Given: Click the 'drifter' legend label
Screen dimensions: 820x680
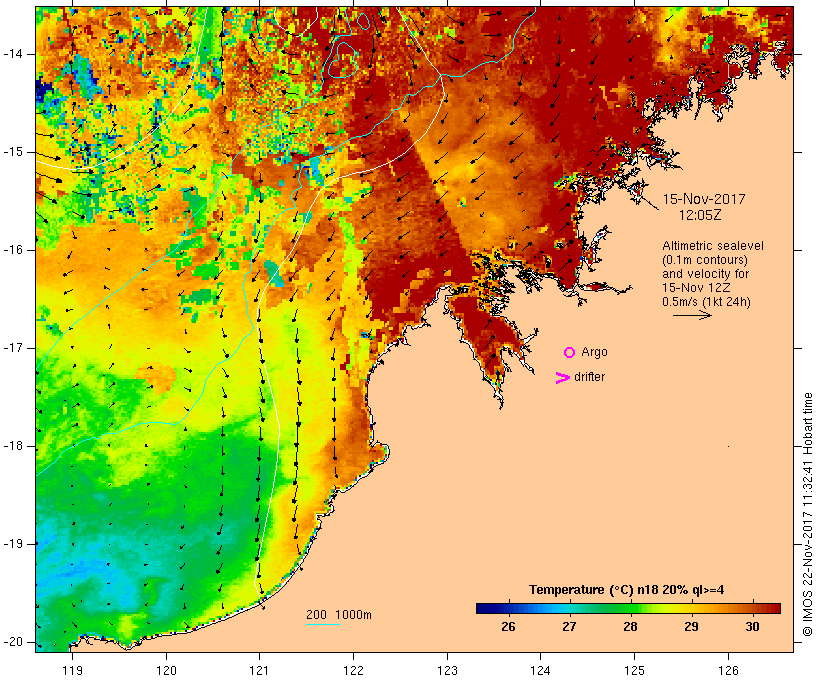Looking at the screenshot, I should pyautogui.click(x=589, y=377).
